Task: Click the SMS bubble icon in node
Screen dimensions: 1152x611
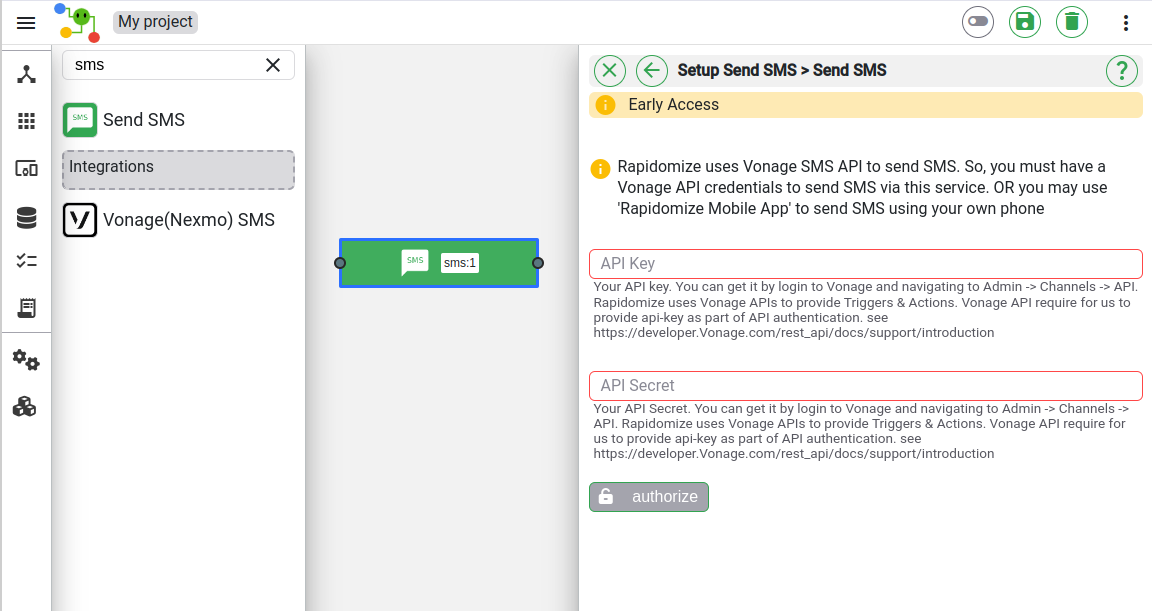Action: pos(414,262)
